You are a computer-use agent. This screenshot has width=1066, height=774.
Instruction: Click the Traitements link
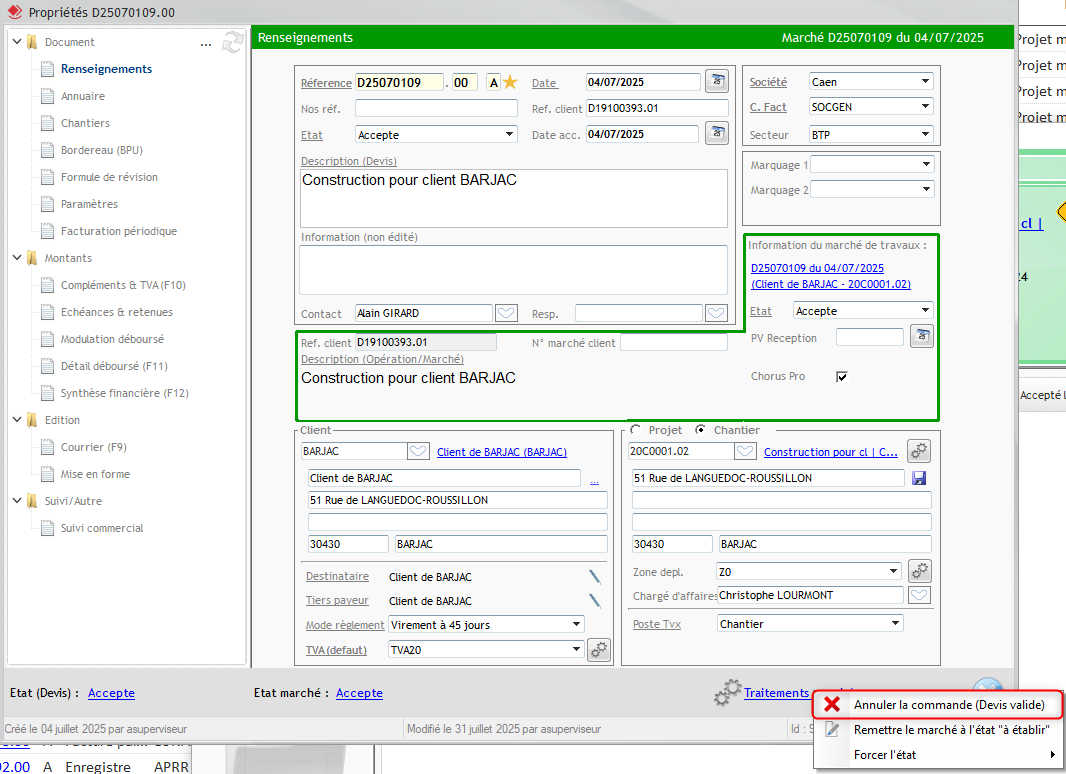[x=776, y=692]
